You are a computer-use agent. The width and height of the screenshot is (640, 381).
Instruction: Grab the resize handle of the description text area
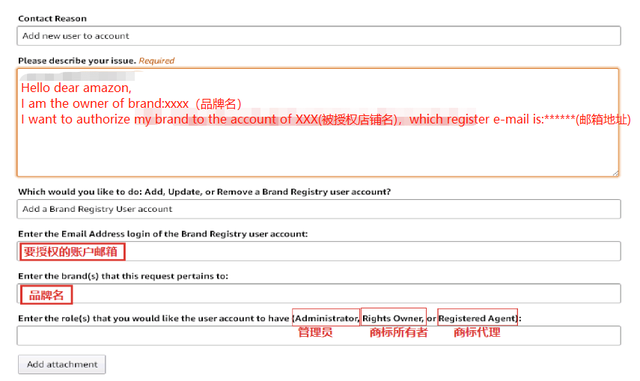(616, 173)
